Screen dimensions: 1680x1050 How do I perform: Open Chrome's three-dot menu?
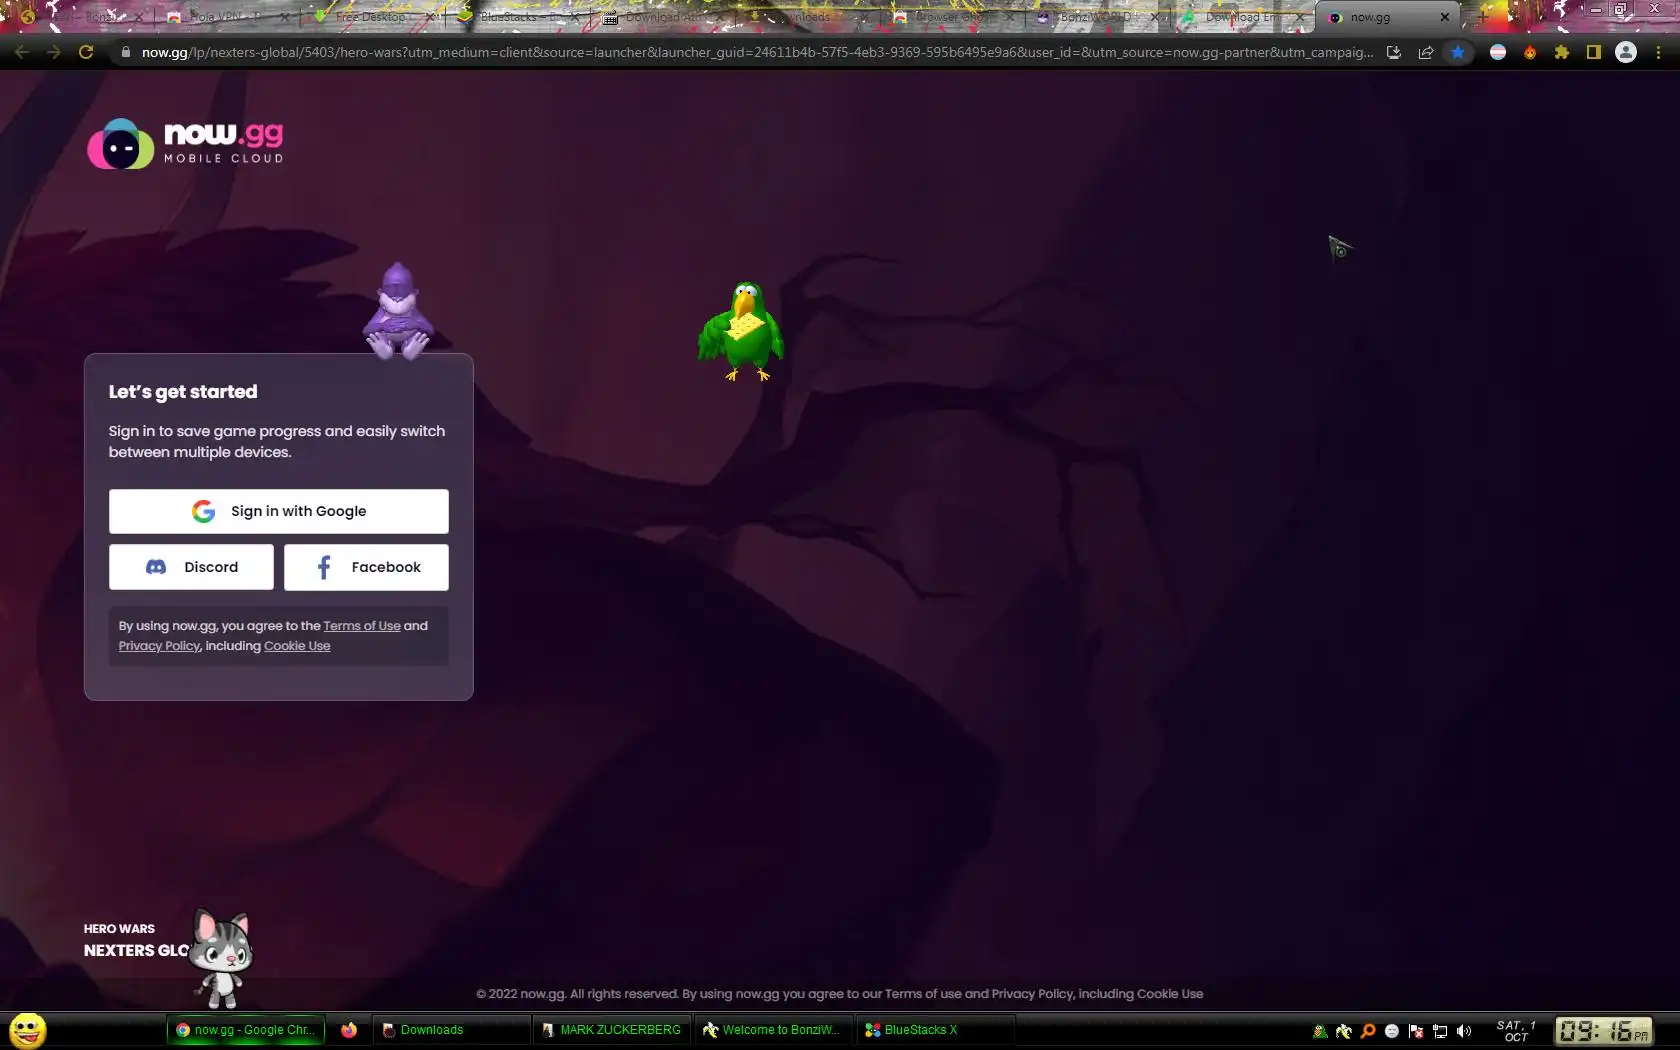pyautogui.click(x=1658, y=52)
